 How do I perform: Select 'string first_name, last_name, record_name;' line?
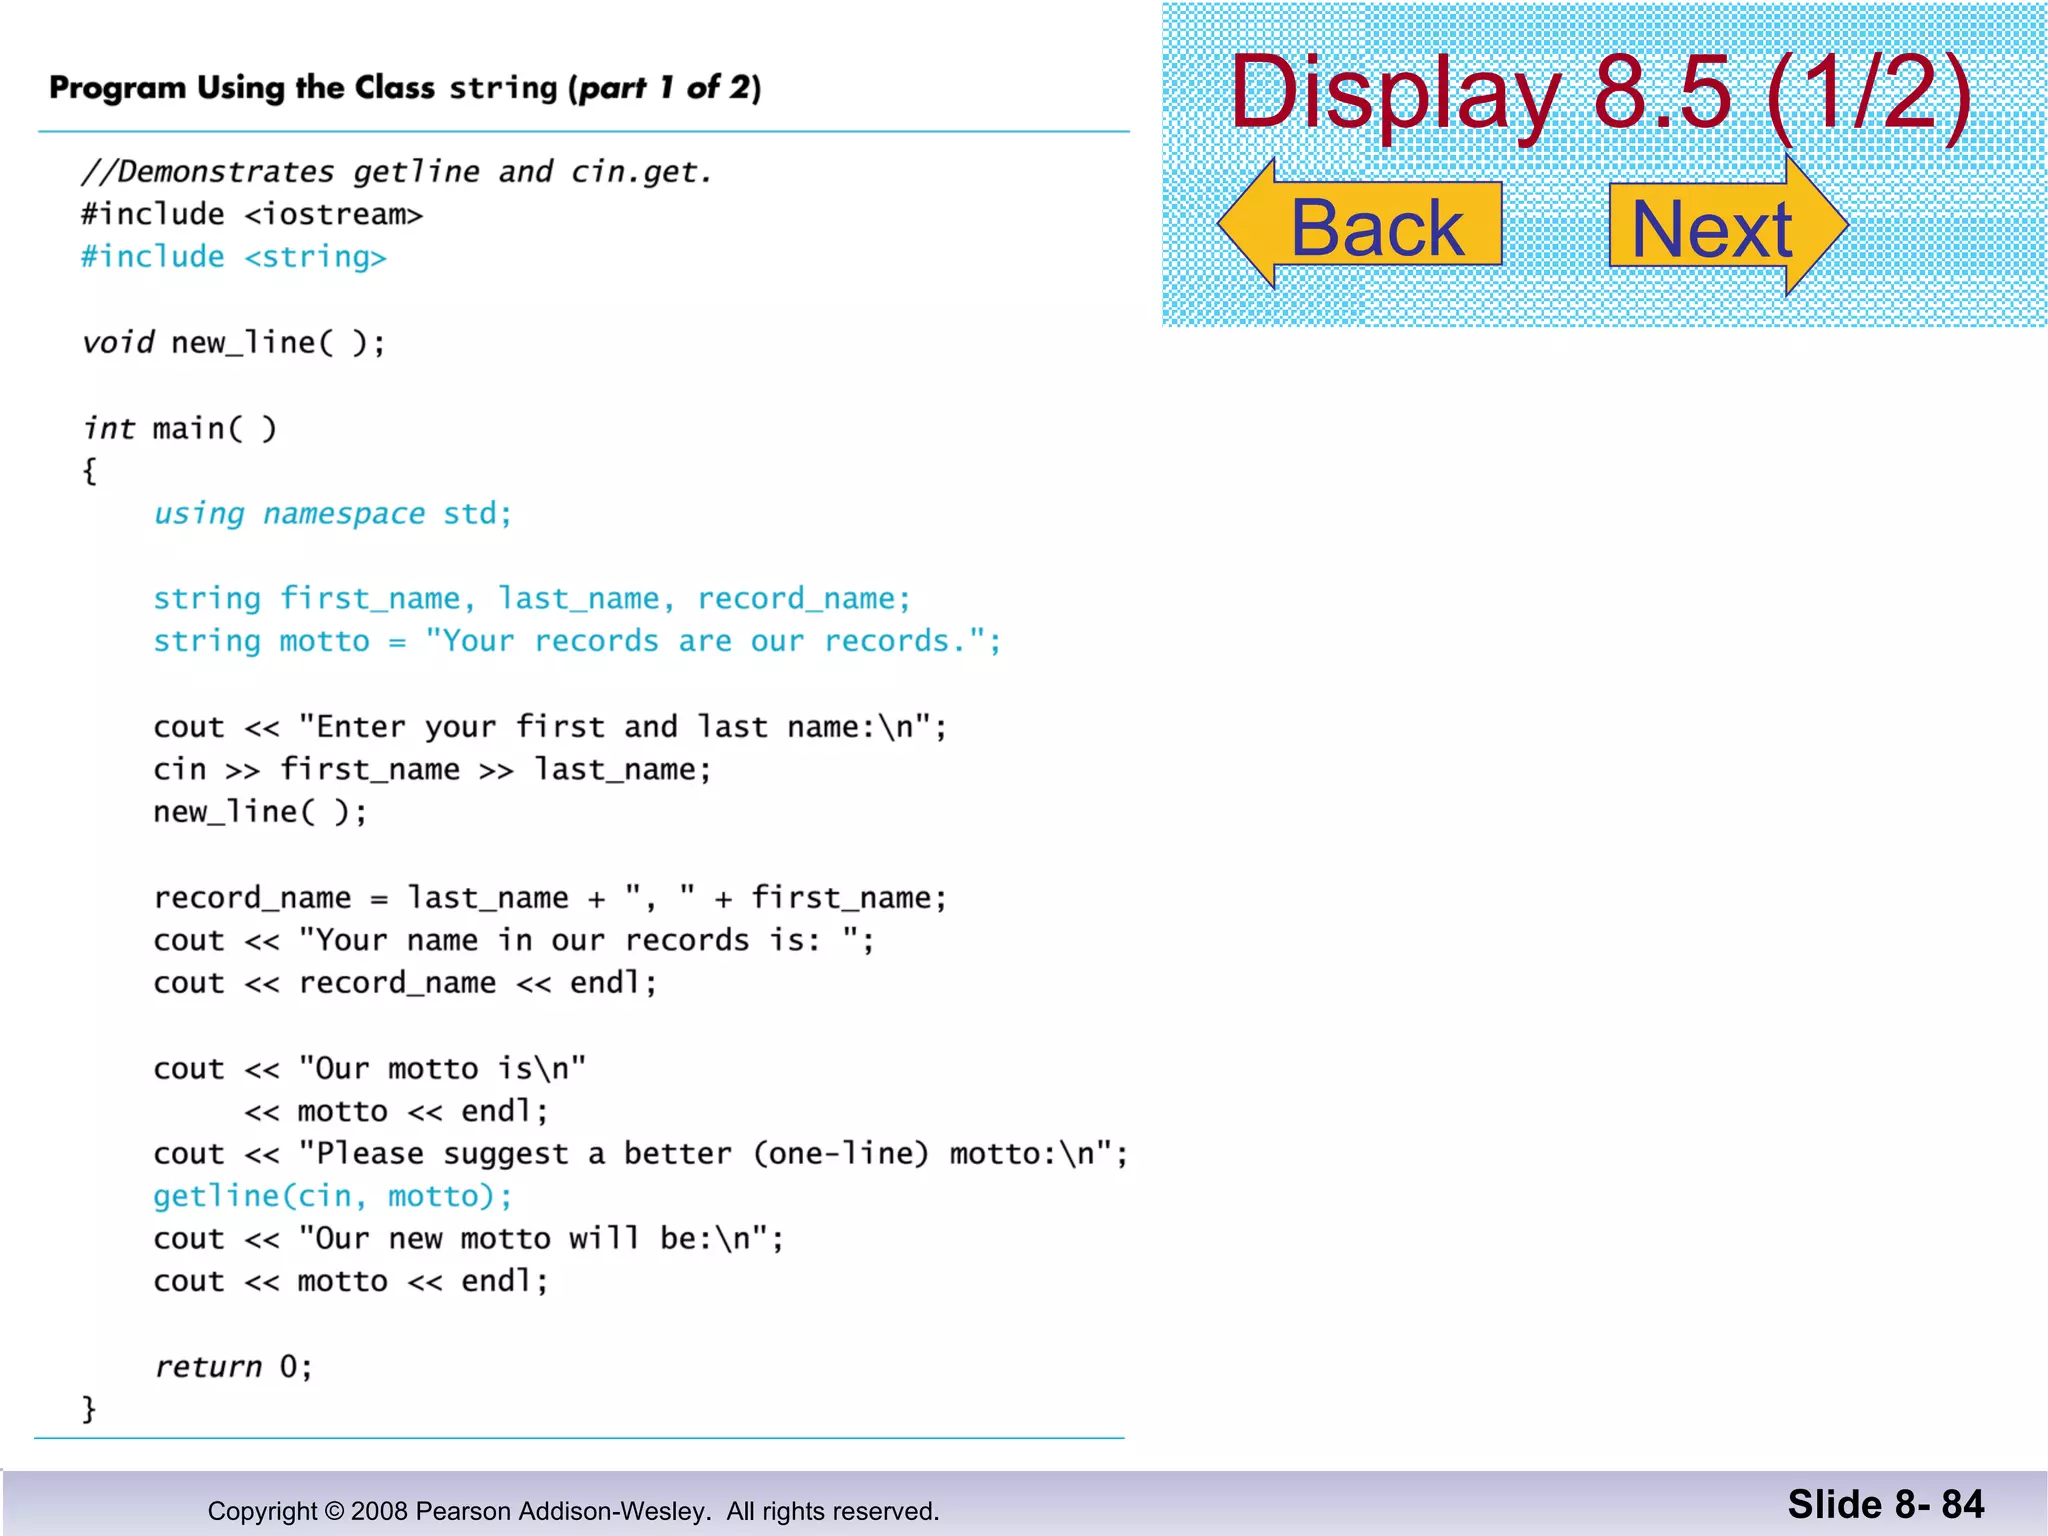pos(532,600)
